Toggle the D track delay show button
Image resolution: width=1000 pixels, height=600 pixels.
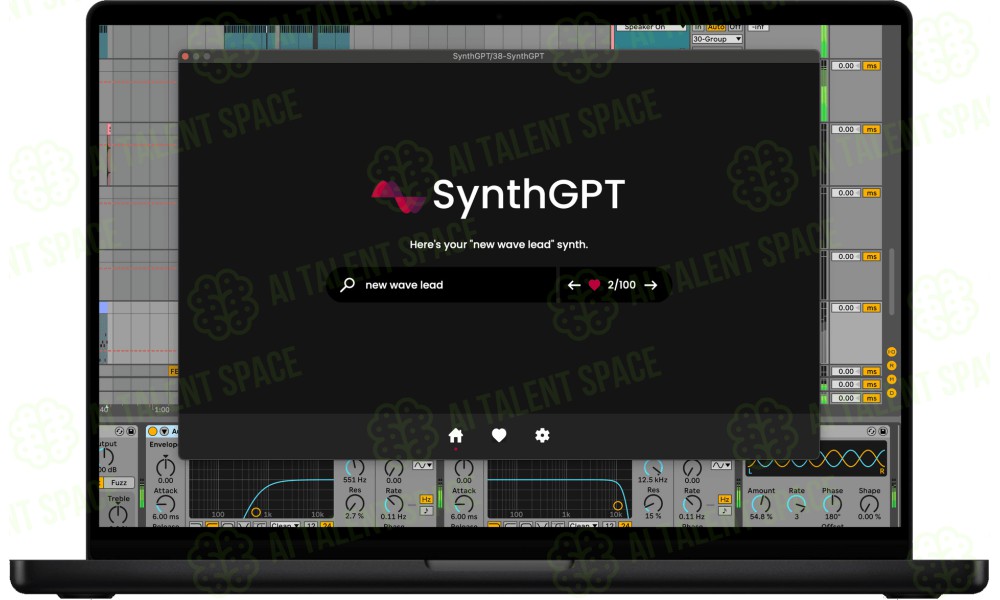click(892, 393)
